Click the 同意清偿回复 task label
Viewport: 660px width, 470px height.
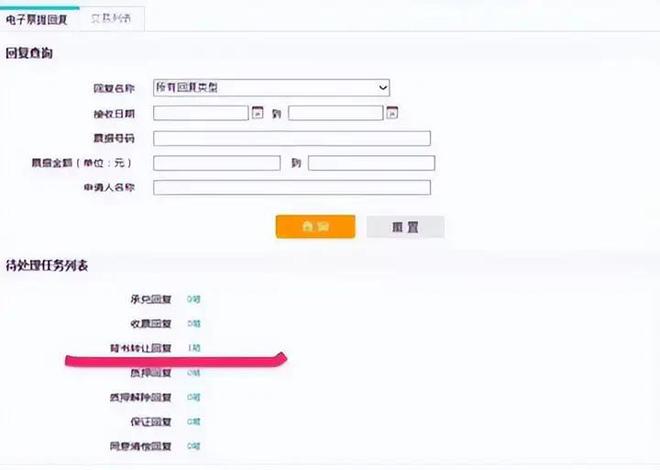(x=141, y=446)
